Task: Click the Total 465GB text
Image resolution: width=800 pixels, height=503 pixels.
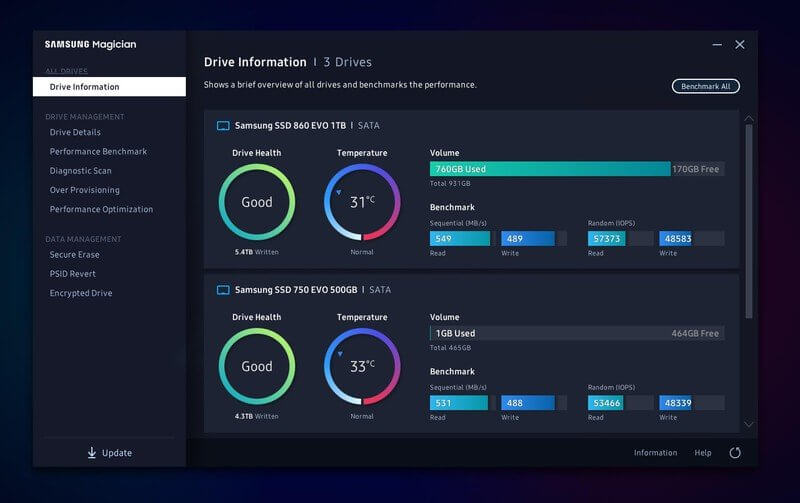Action: (x=450, y=348)
